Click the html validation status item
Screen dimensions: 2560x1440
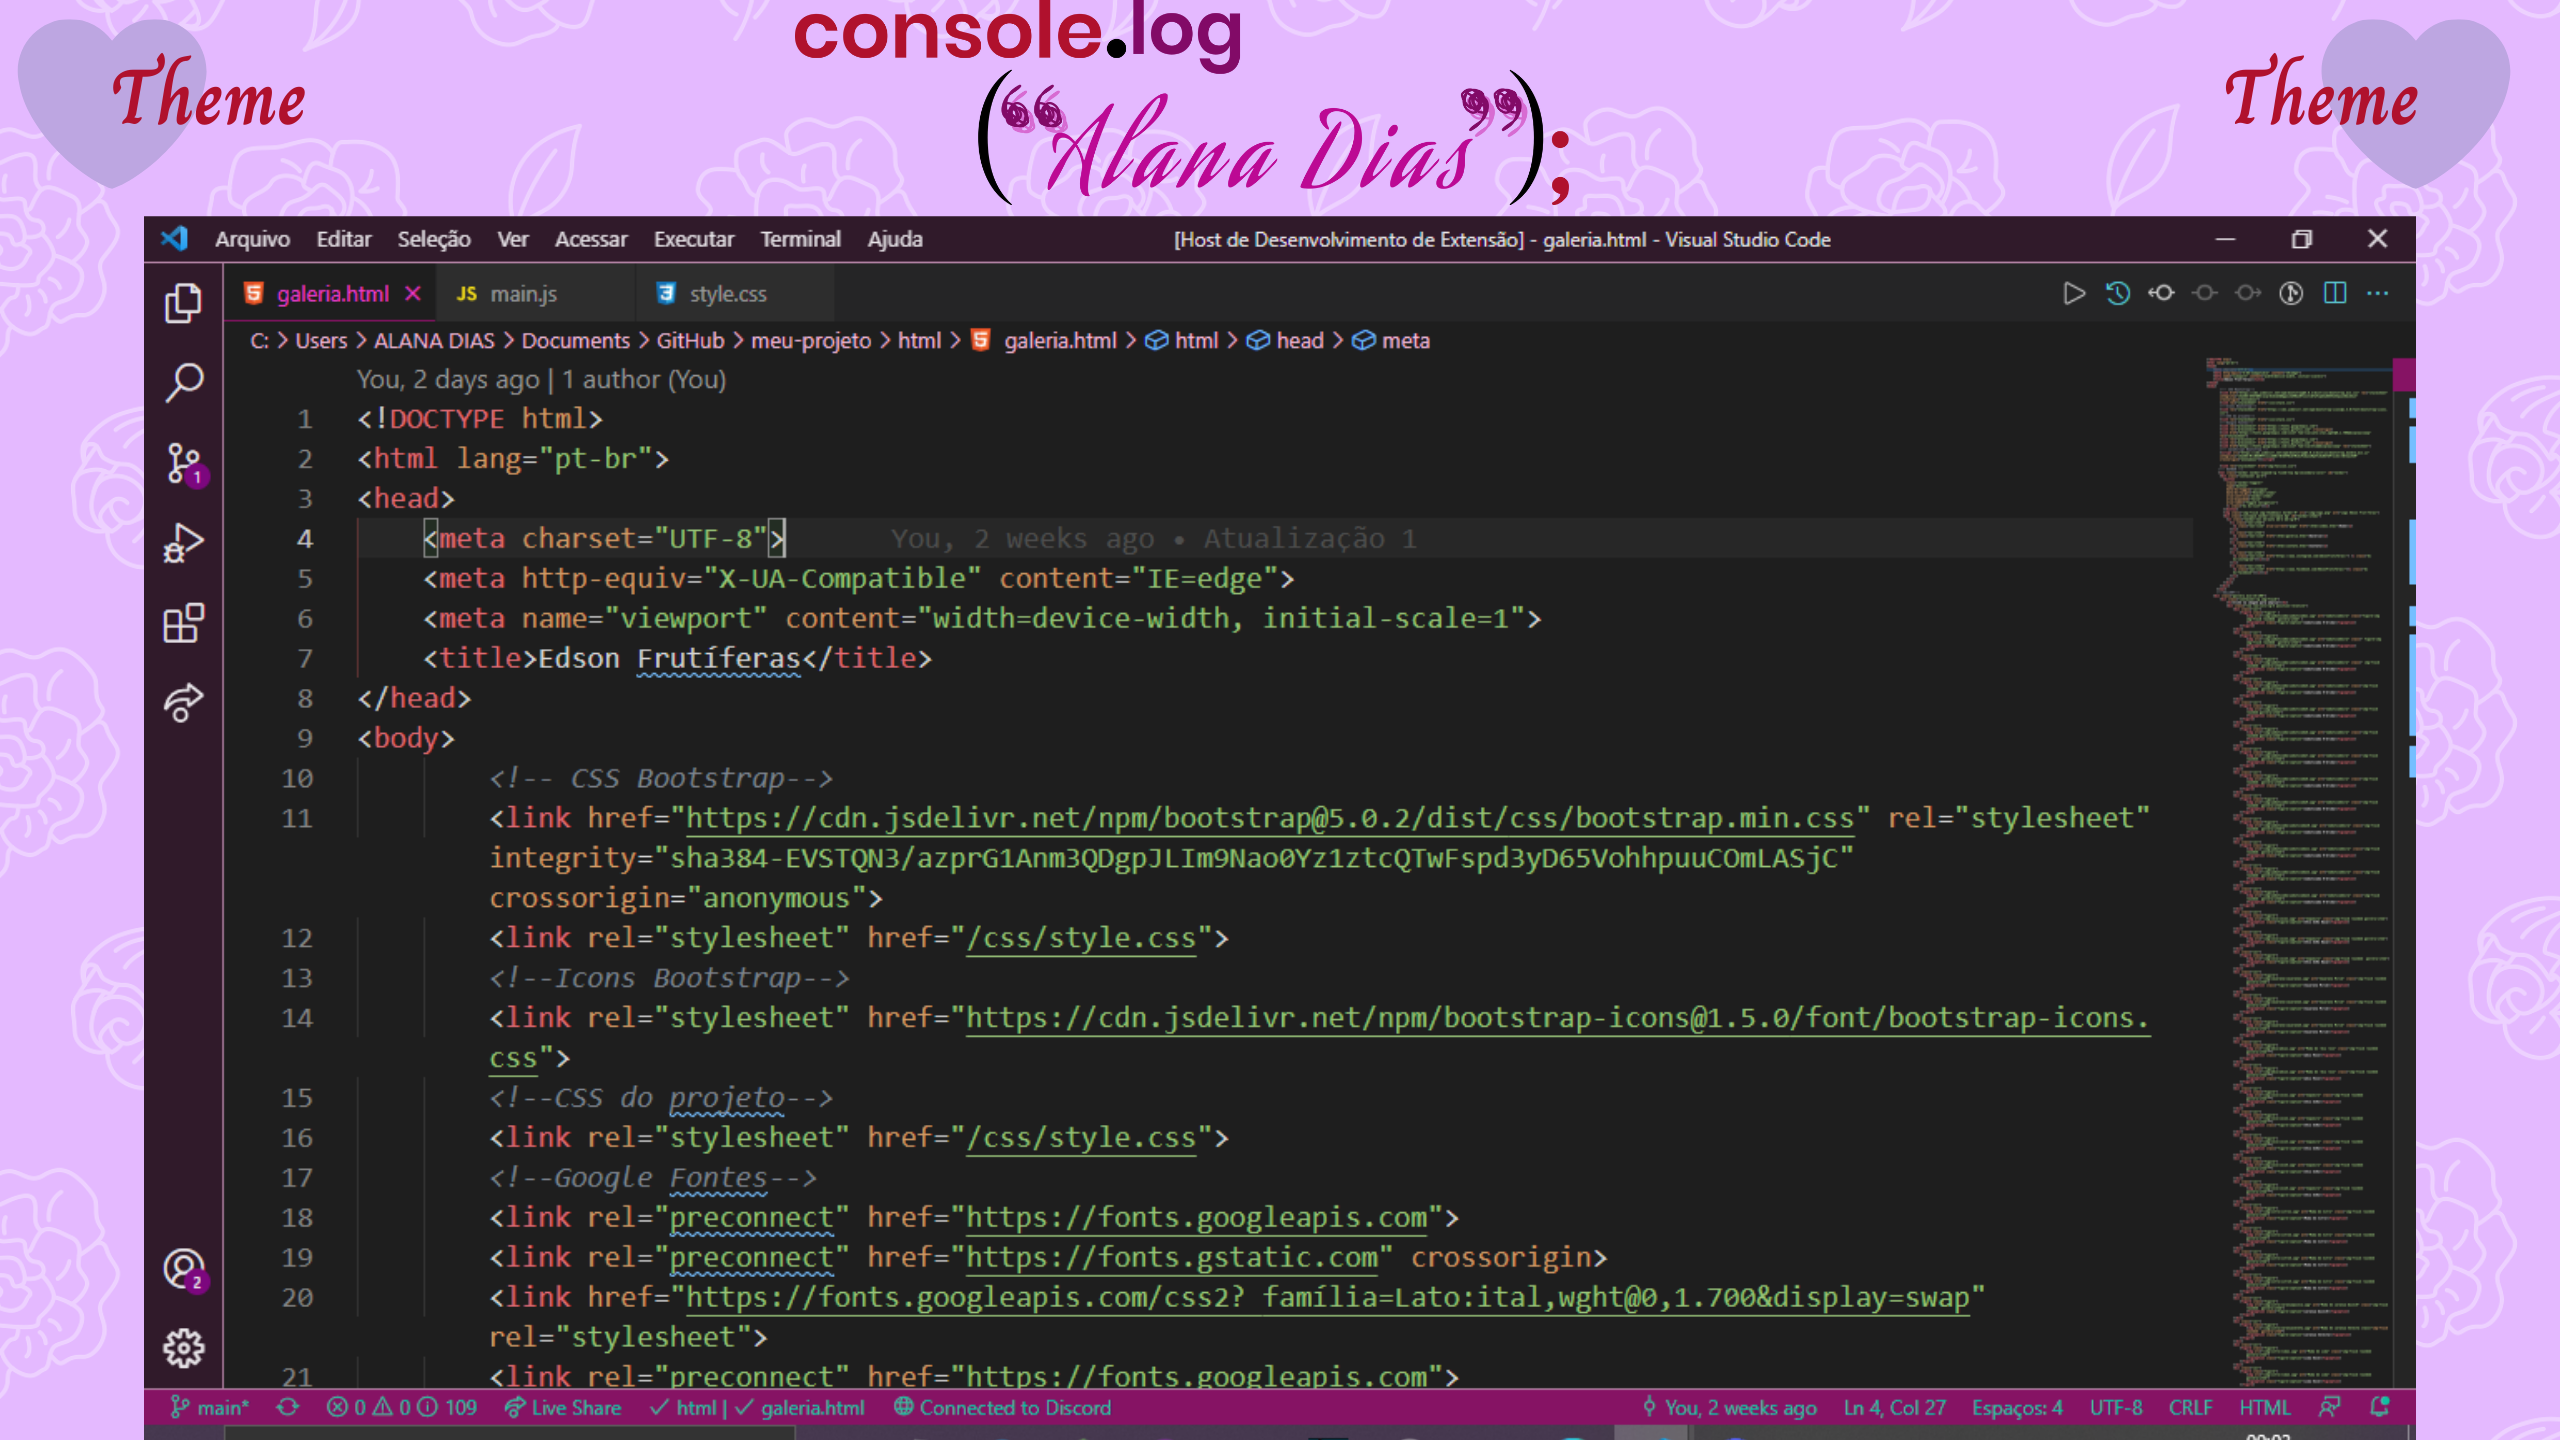[683, 1407]
